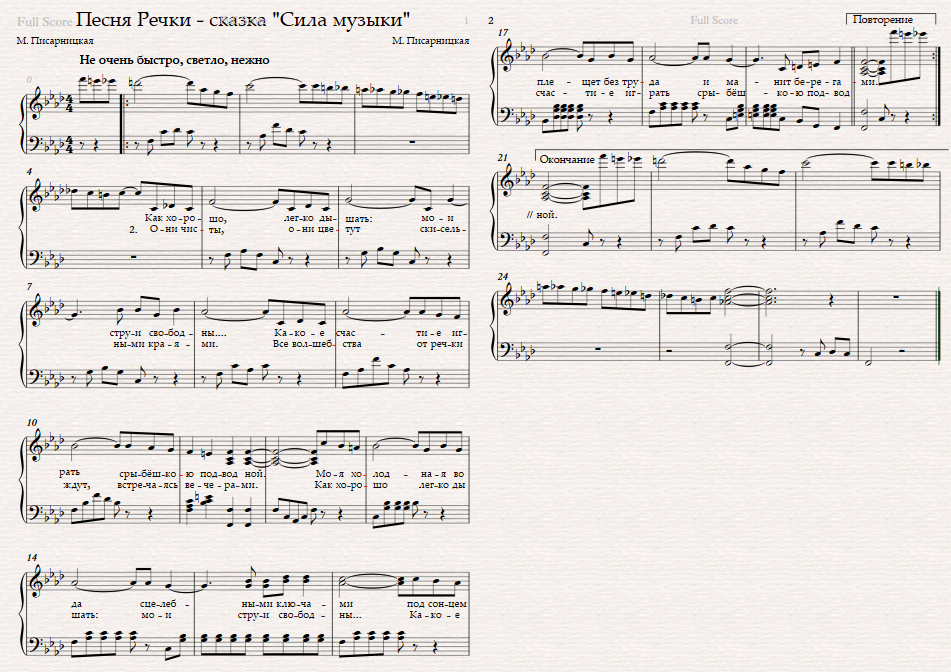Select measure number 24 on last system

tap(503, 277)
